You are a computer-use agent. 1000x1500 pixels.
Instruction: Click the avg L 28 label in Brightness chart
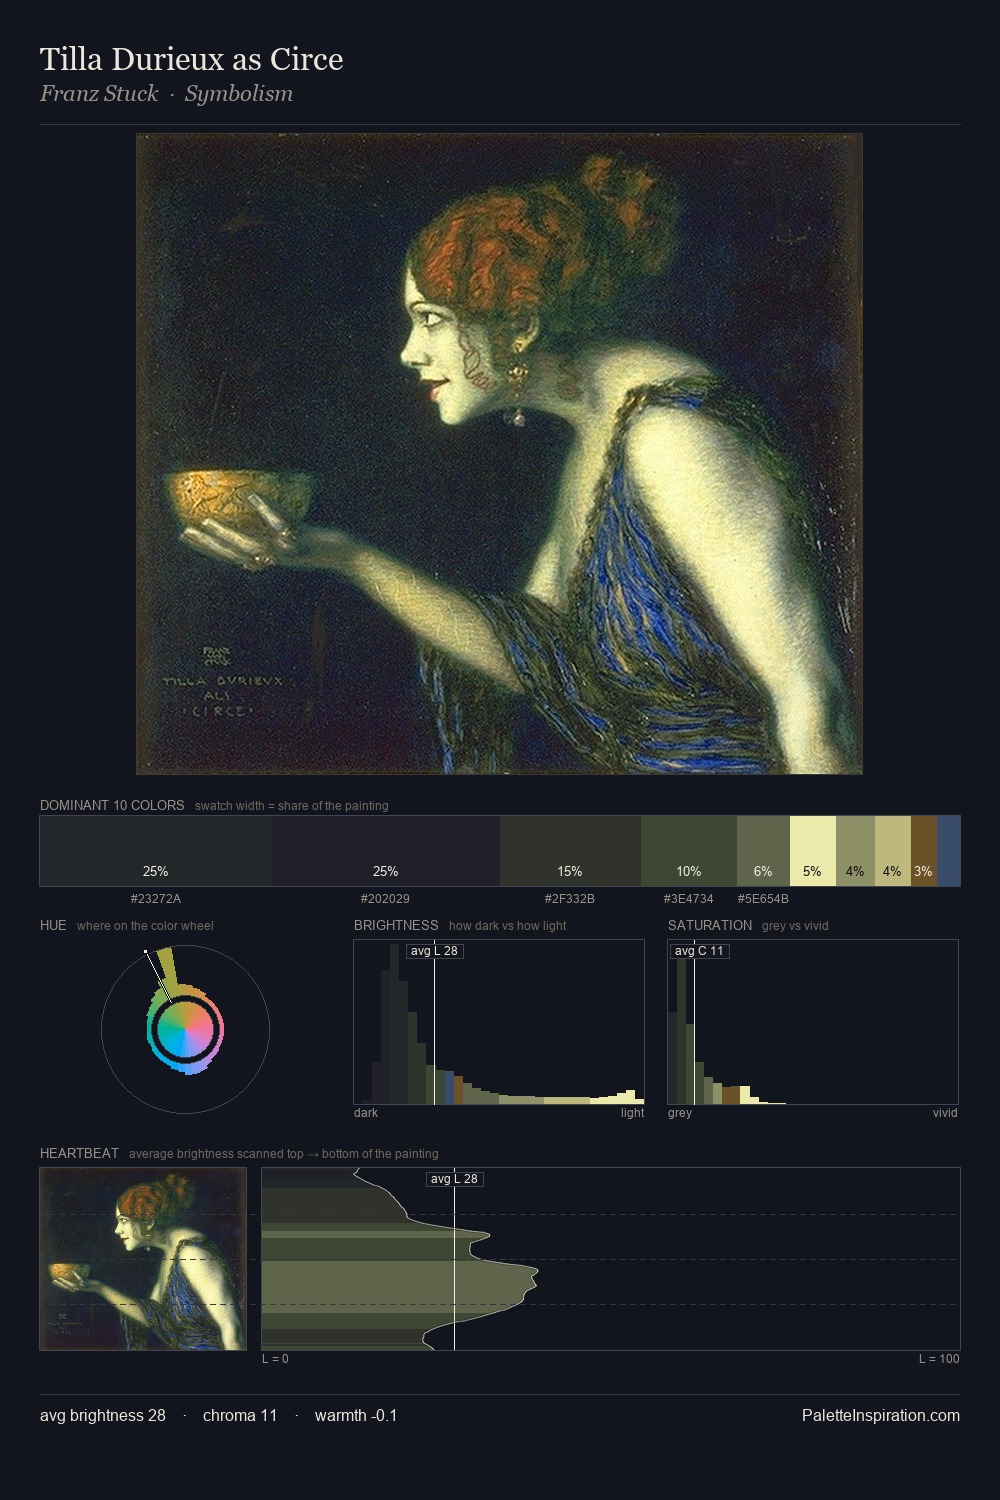pyautogui.click(x=435, y=950)
